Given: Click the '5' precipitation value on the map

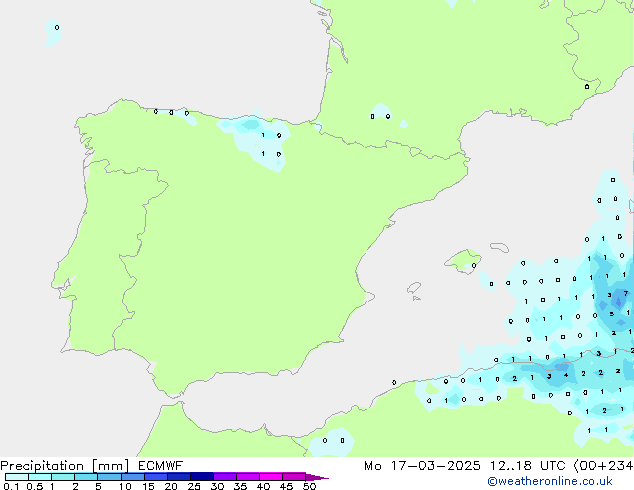Looking at the screenshot, I should pyautogui.click(x=612, y=314).
